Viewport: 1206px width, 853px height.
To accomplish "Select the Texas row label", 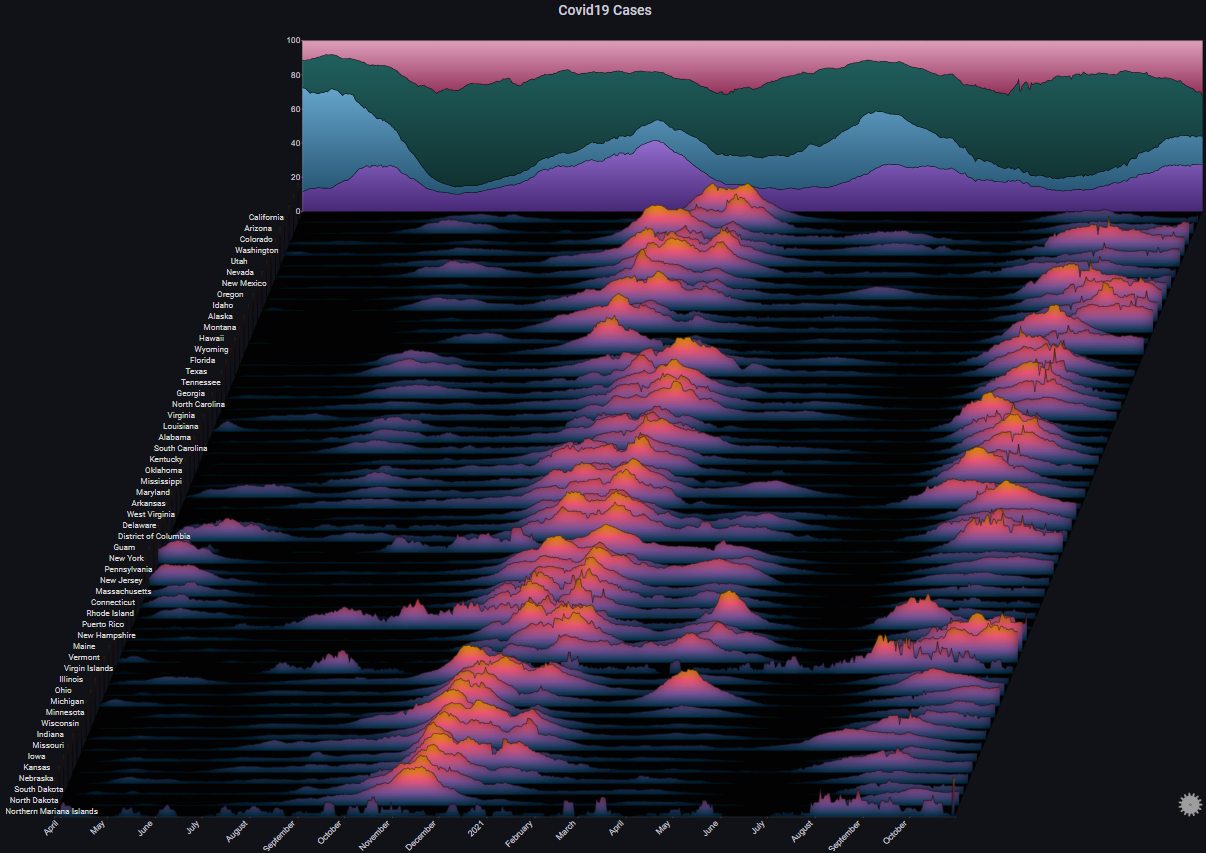I will click(196, 371).
